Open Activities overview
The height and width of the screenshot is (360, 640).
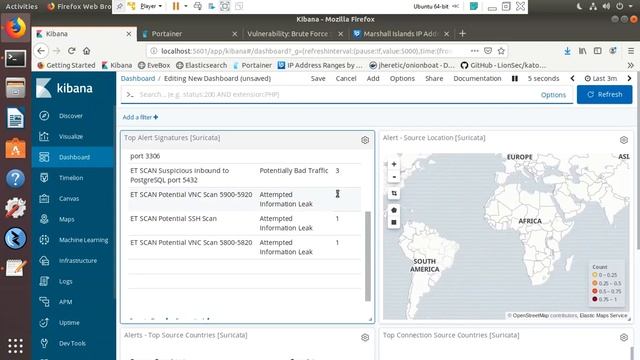(21, 6)
